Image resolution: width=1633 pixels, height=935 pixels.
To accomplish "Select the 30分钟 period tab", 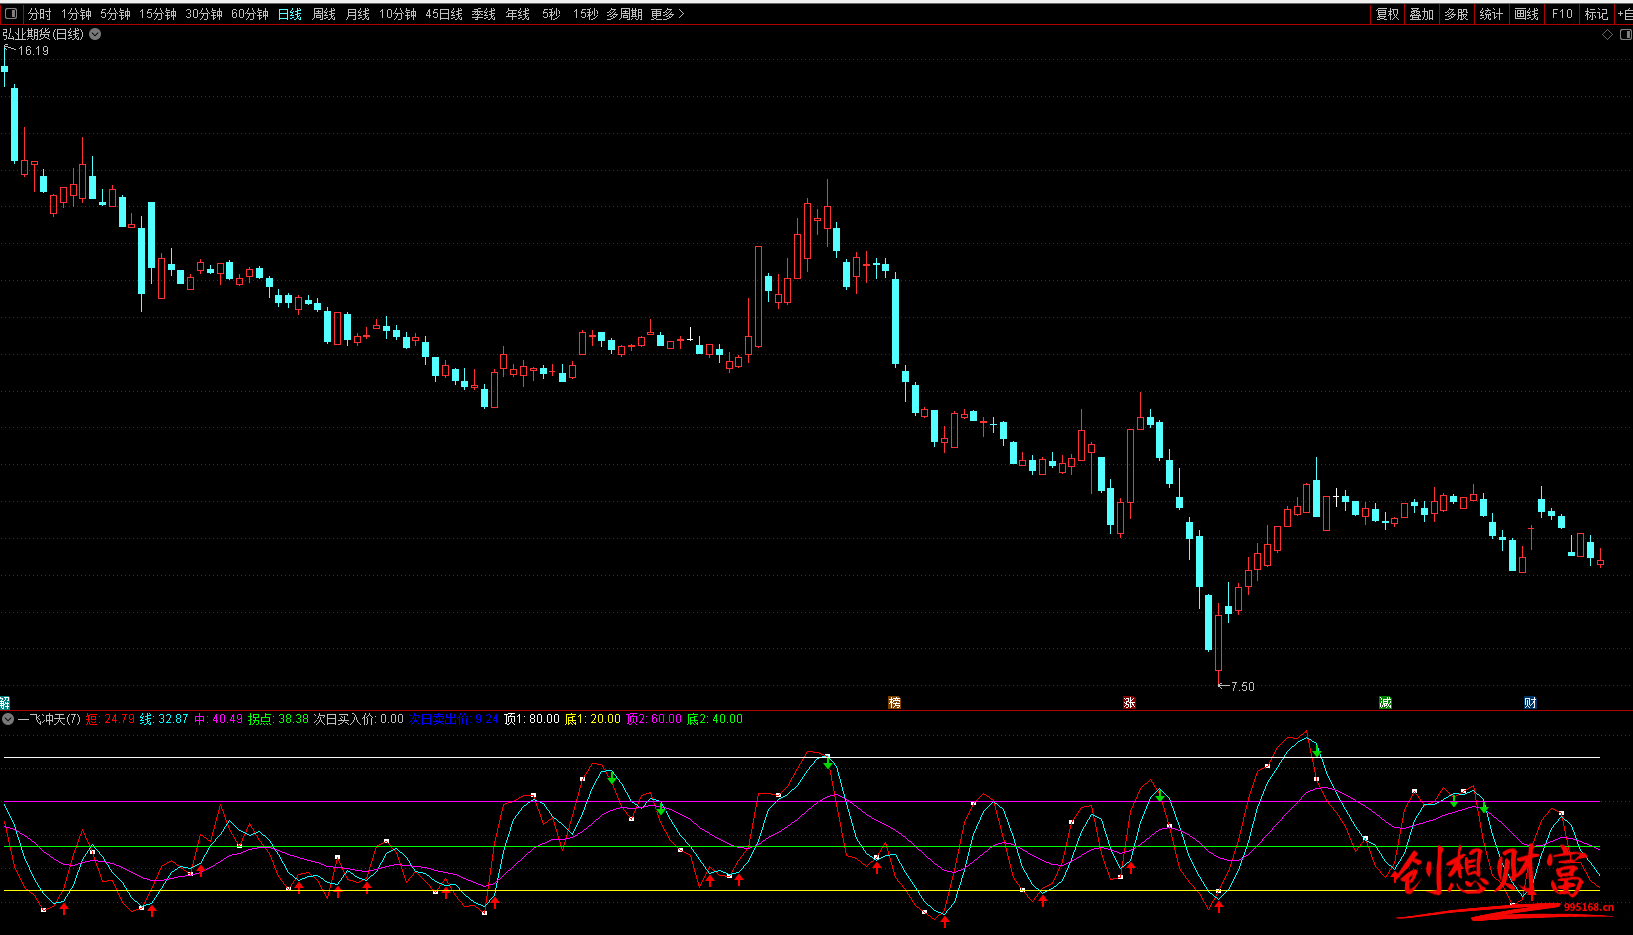I will 204,14.
